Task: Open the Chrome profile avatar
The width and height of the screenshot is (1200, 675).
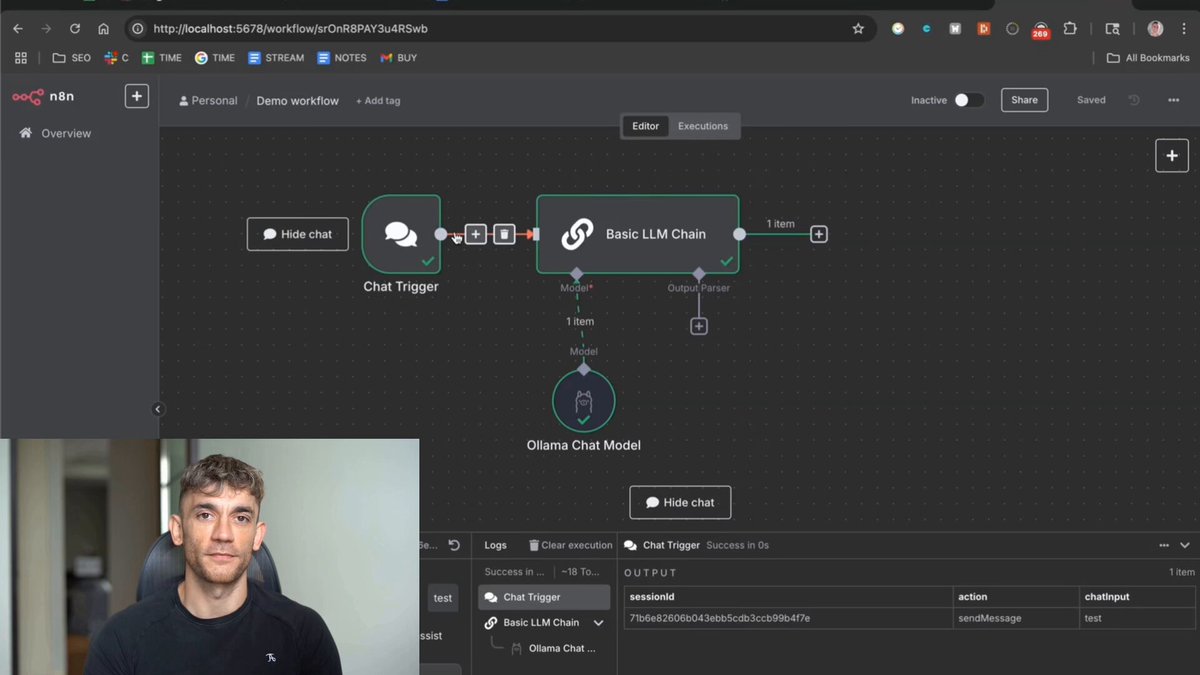Action: coord(1155,29)
